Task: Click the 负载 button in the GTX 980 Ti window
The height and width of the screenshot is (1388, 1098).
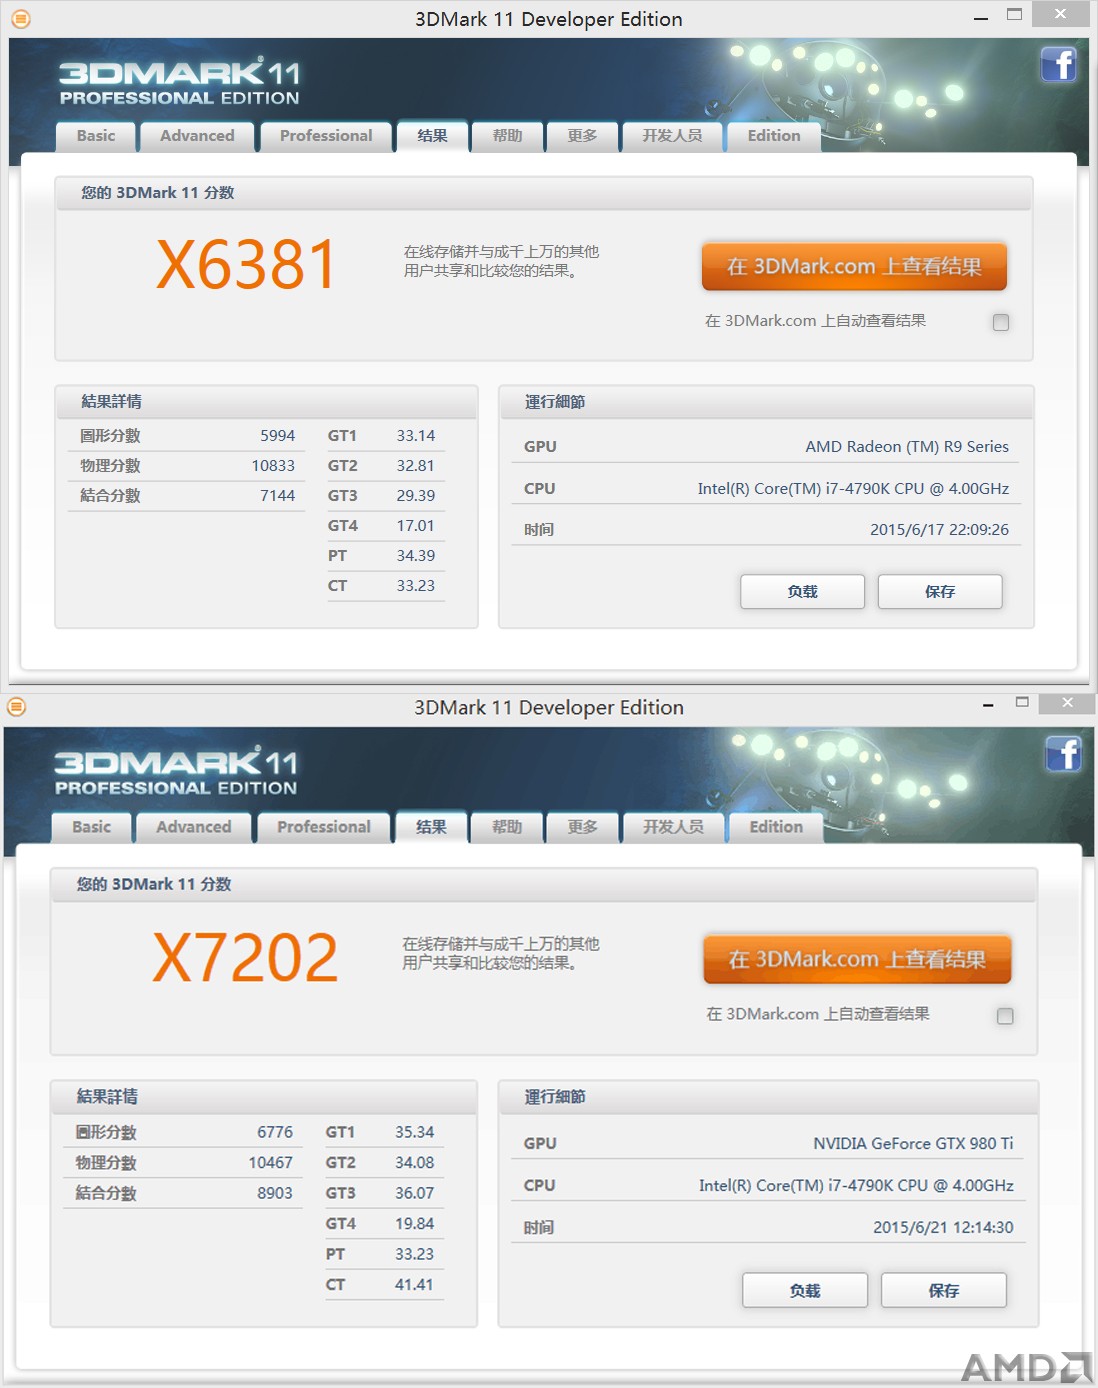Action: (805, 1290)
